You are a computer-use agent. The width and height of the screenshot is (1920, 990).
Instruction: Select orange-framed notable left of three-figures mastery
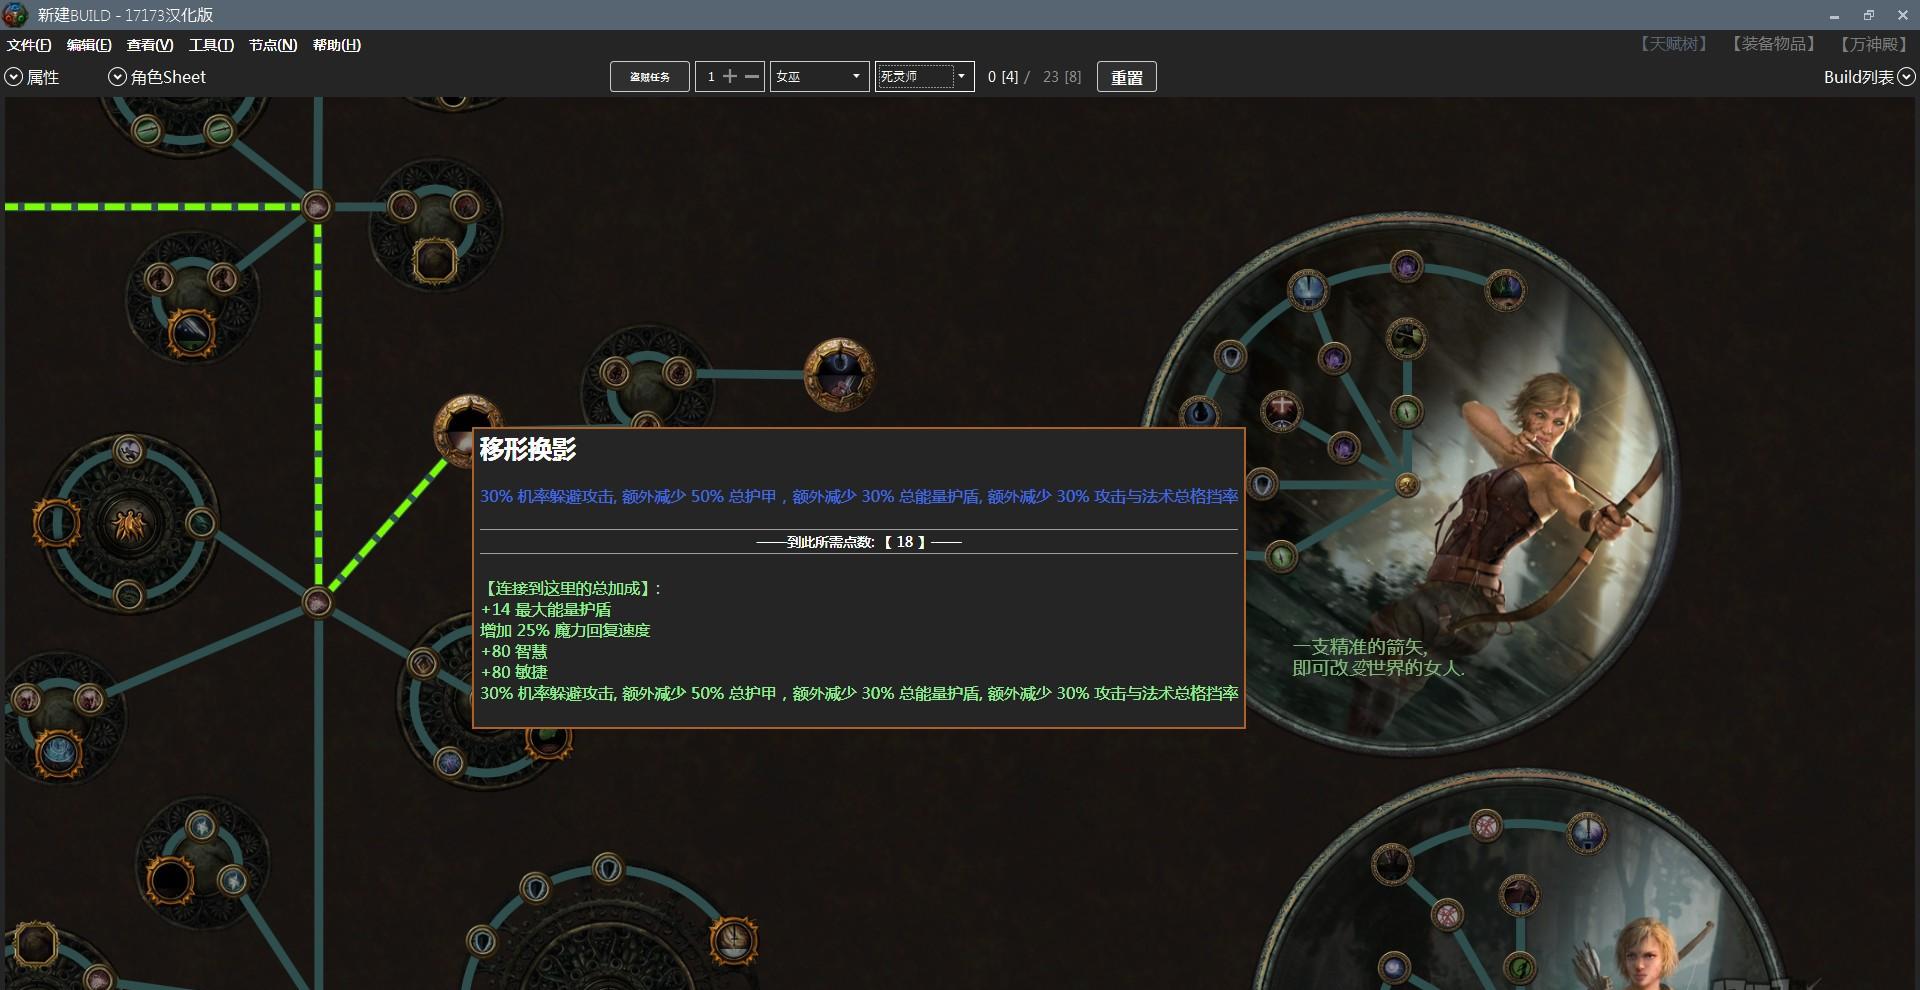[56, 521]
